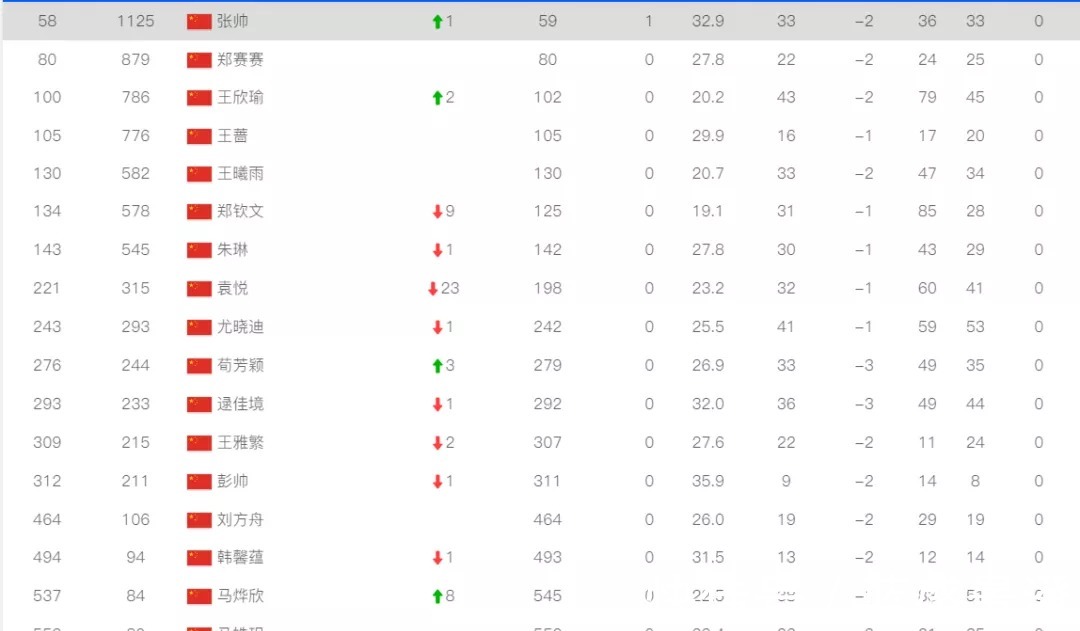Click points value 1125
Screen dimensions: 1080x631
point(136,21)
